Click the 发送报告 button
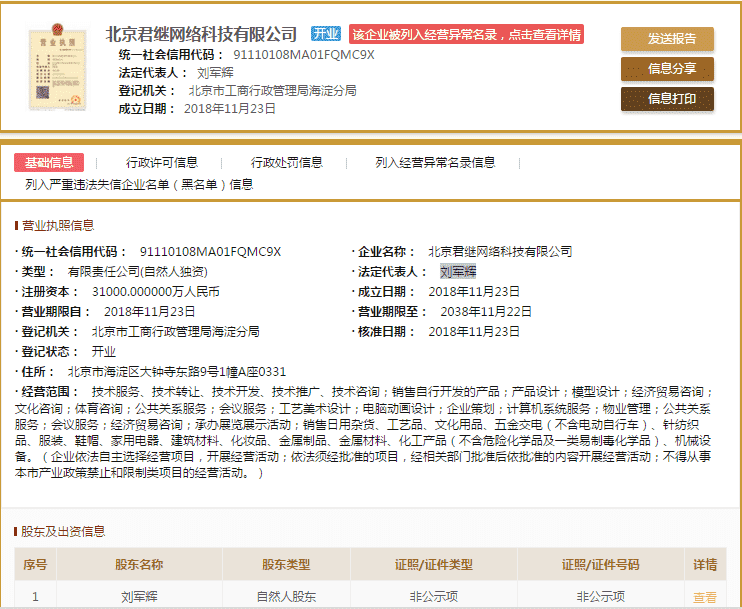 point(667,39)
